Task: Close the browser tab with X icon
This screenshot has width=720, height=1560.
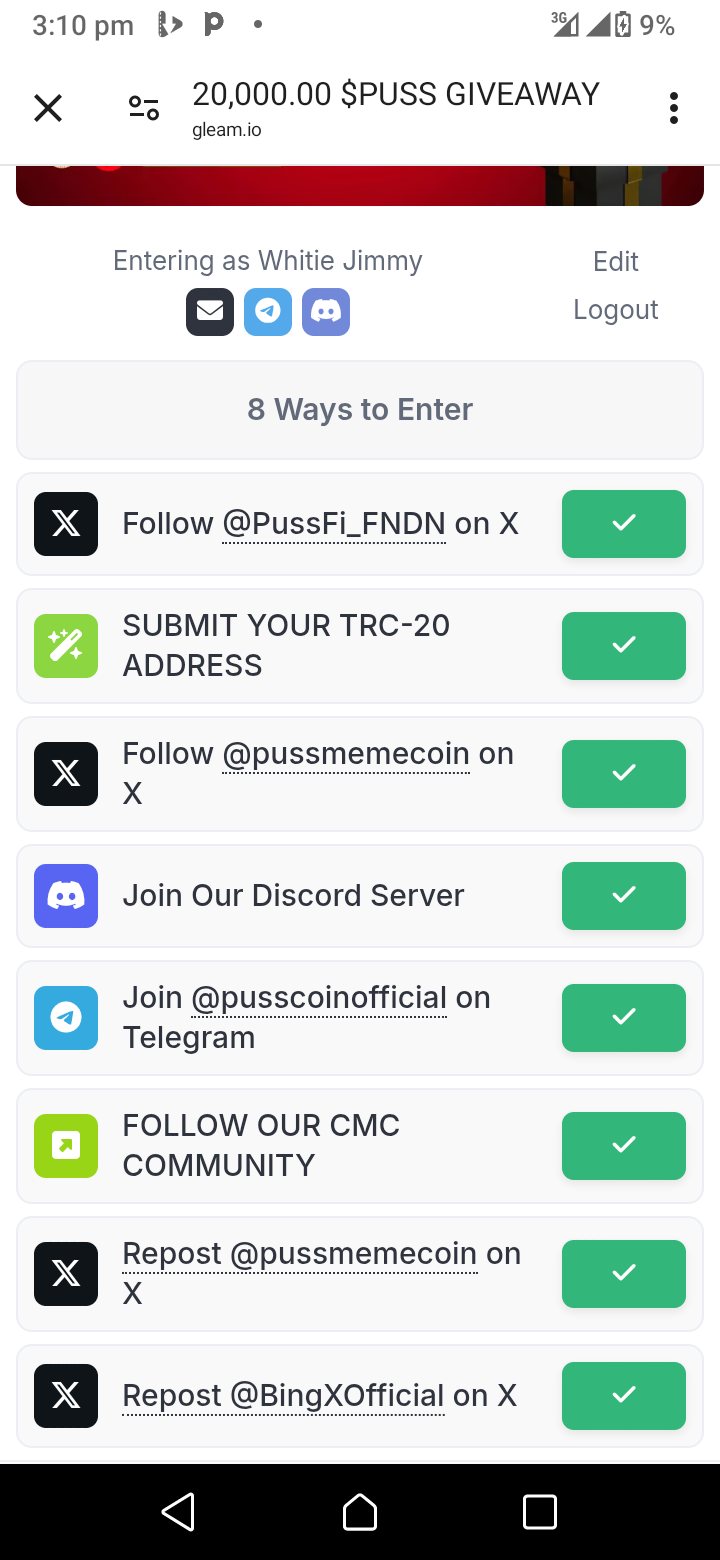Action: pyautogui.click(x=48, y=108)
